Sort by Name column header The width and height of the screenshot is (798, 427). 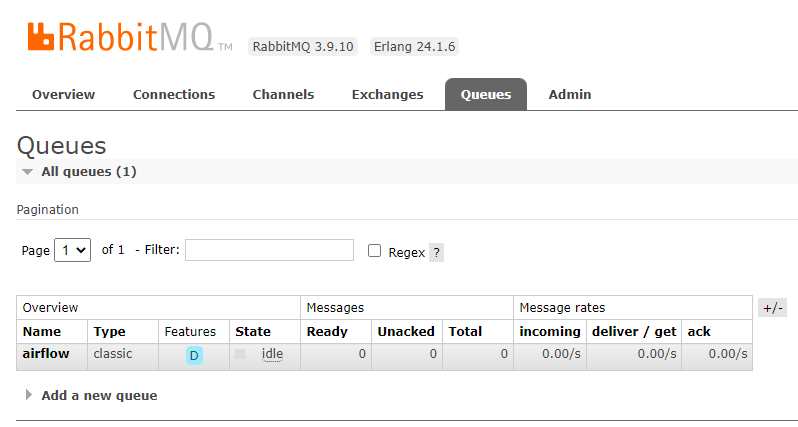click(42, 332)
